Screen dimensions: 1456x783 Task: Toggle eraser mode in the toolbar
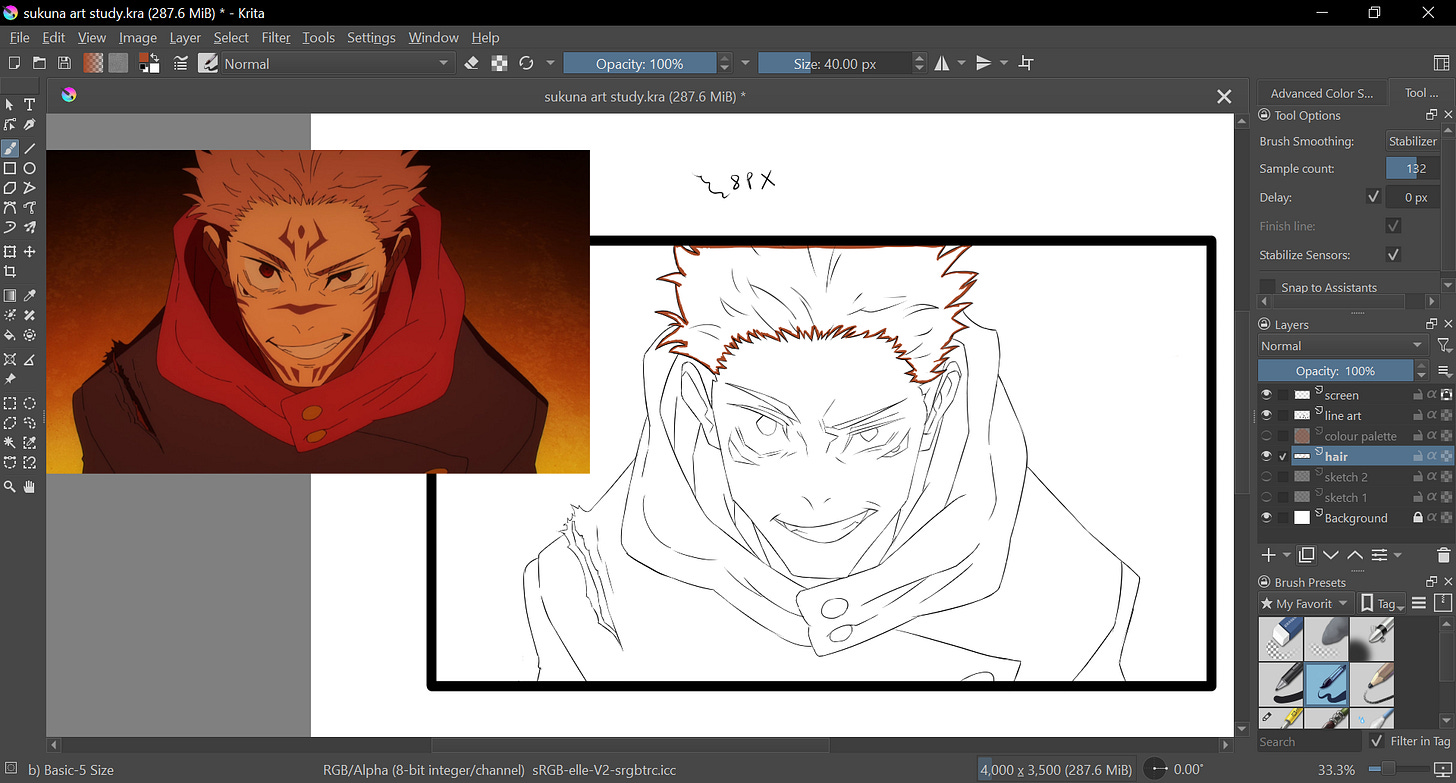tap(473, 63)
